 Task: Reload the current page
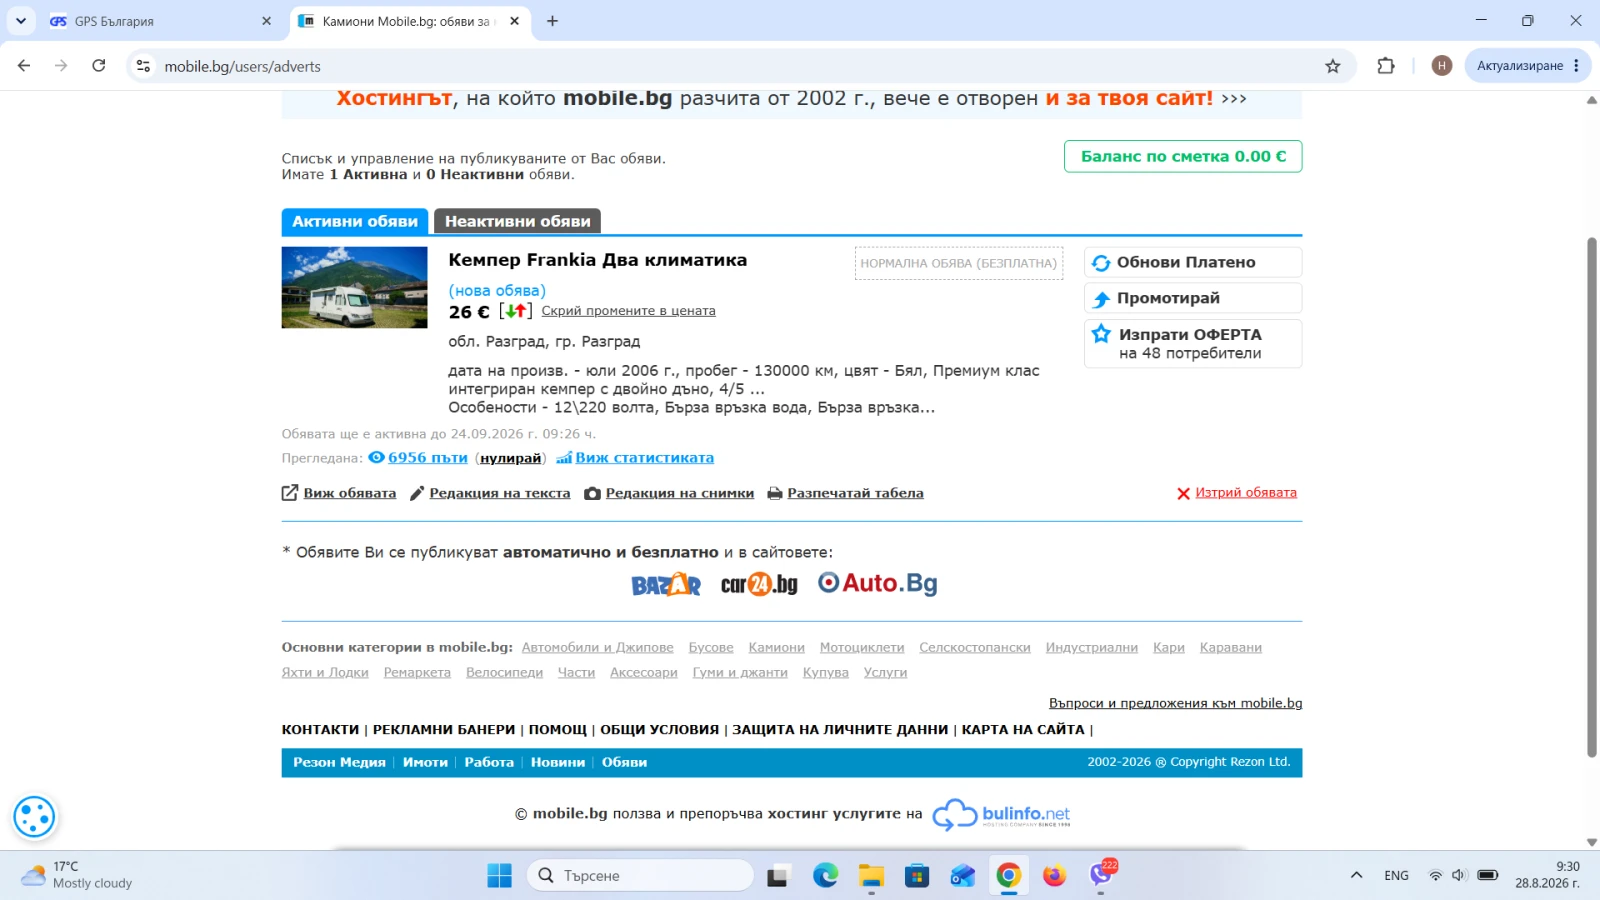[x=98, y=66]
